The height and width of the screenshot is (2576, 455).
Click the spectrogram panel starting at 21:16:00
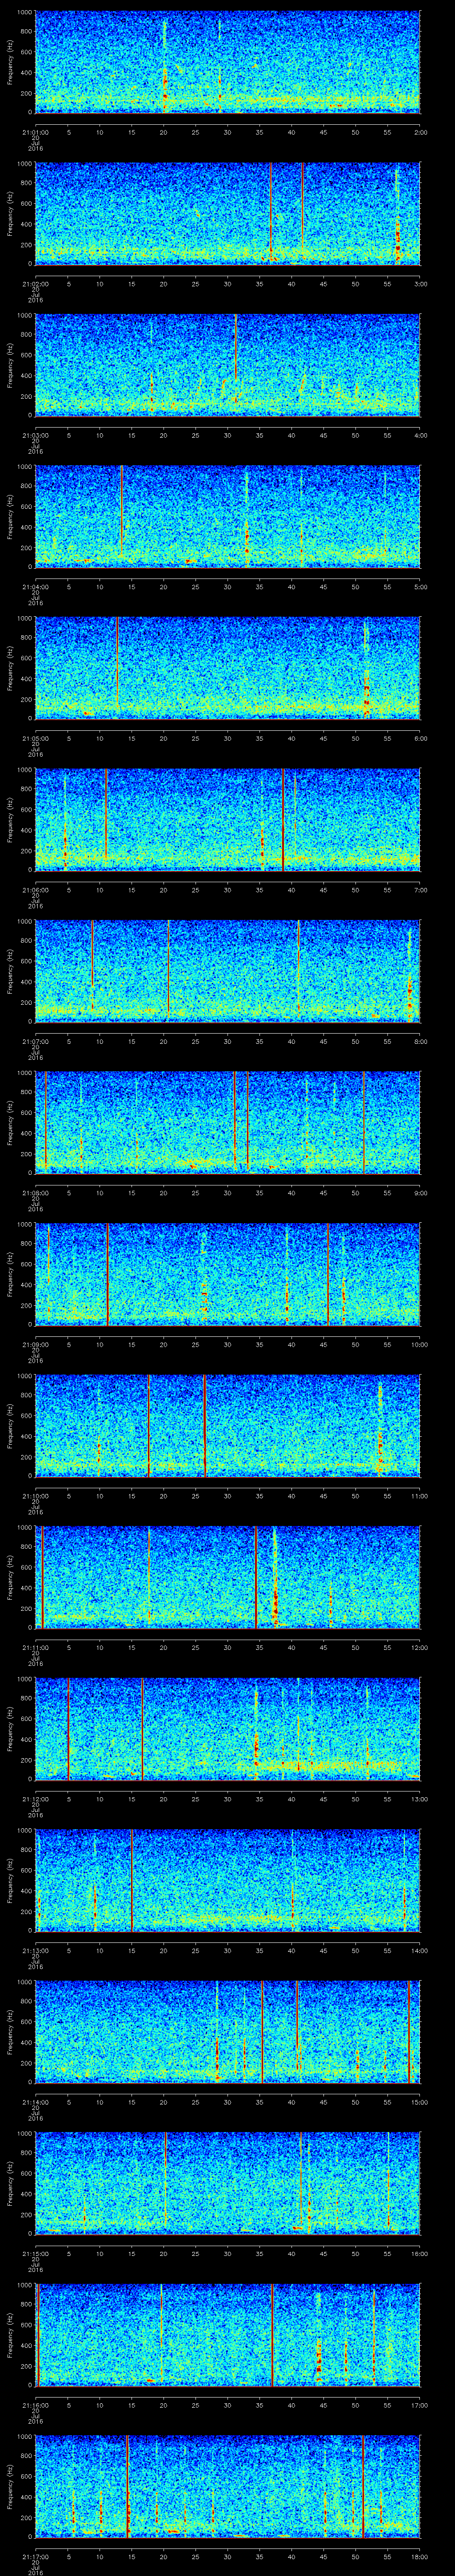(x=228, y=2334)
